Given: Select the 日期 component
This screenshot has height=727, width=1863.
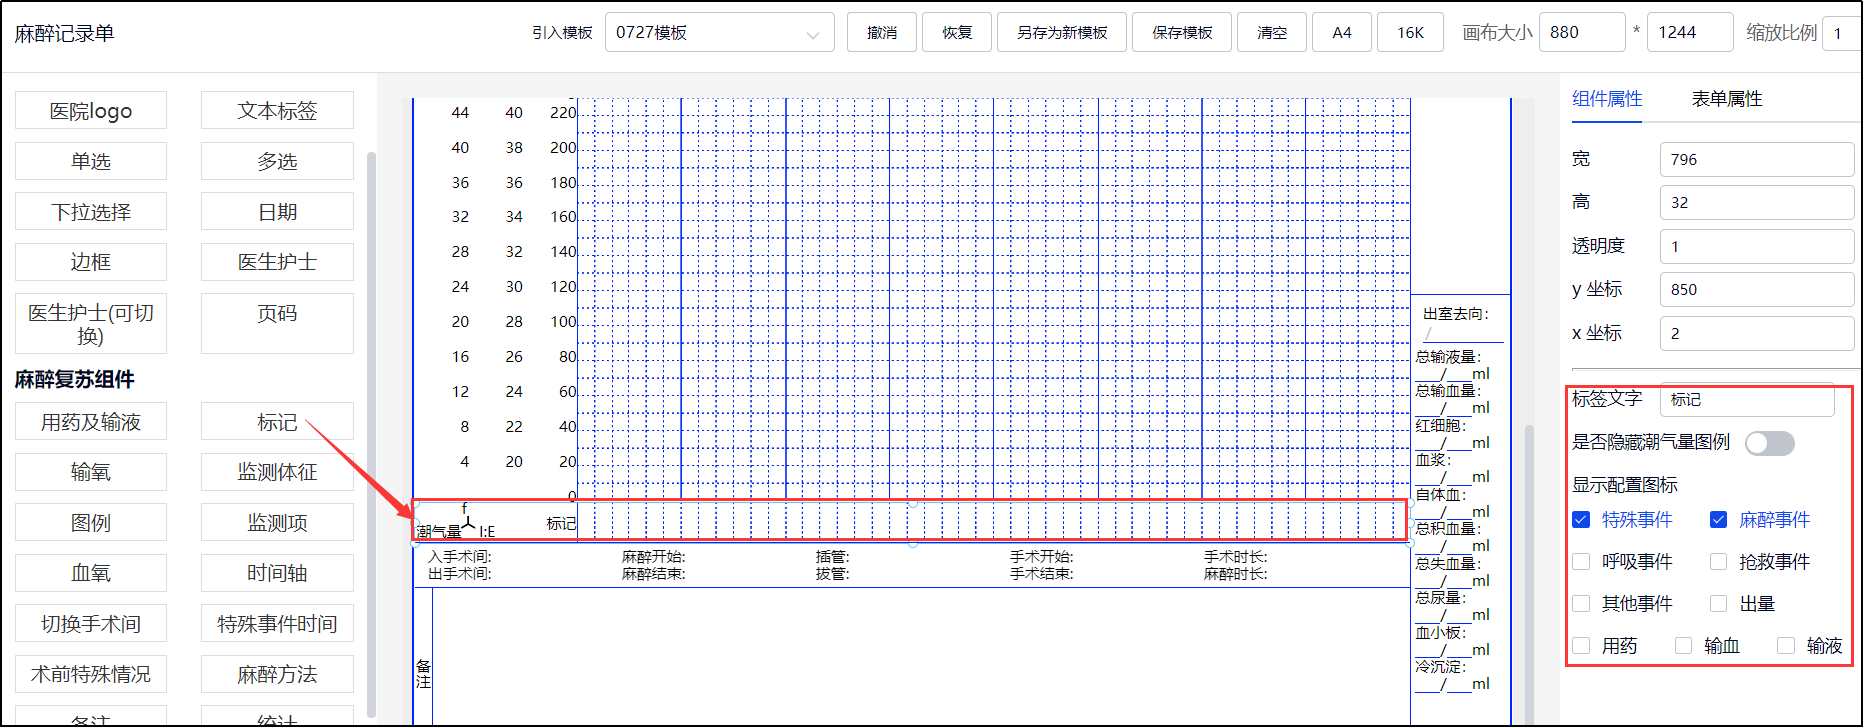Looking at the screenshot, I should 277,212.
